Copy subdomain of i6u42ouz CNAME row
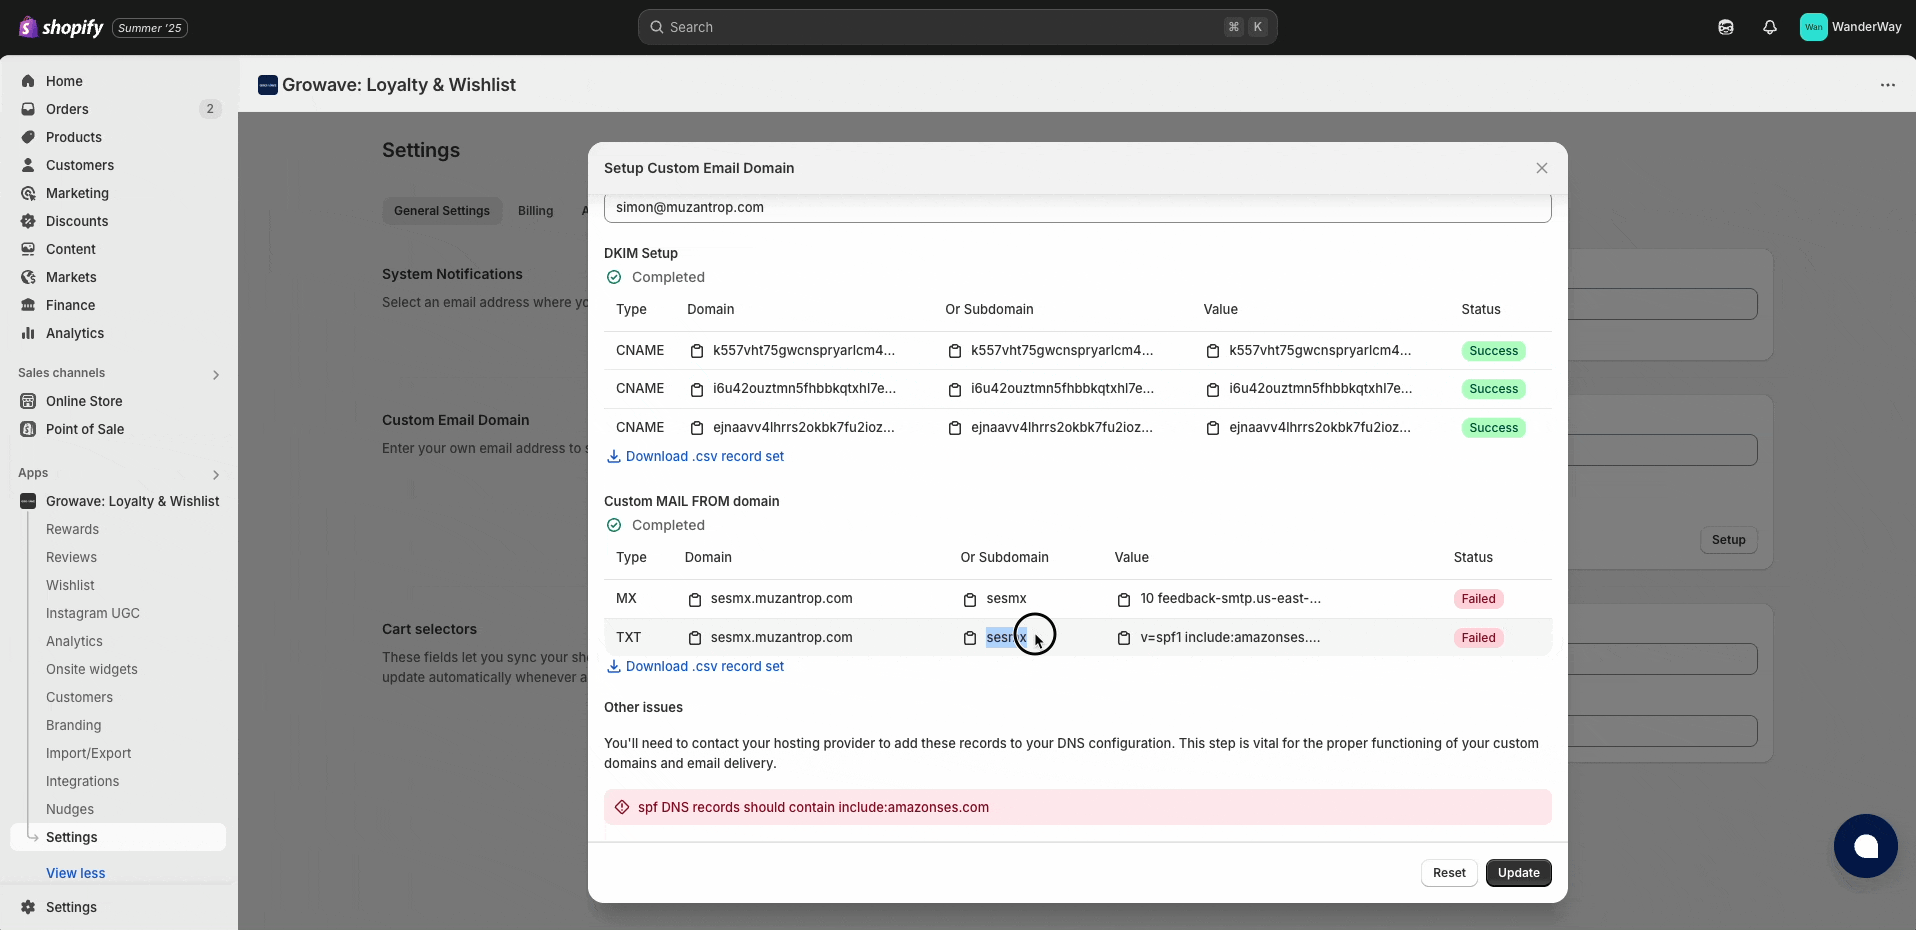This screenshot has width=1916, height=930. pos(955,389)
